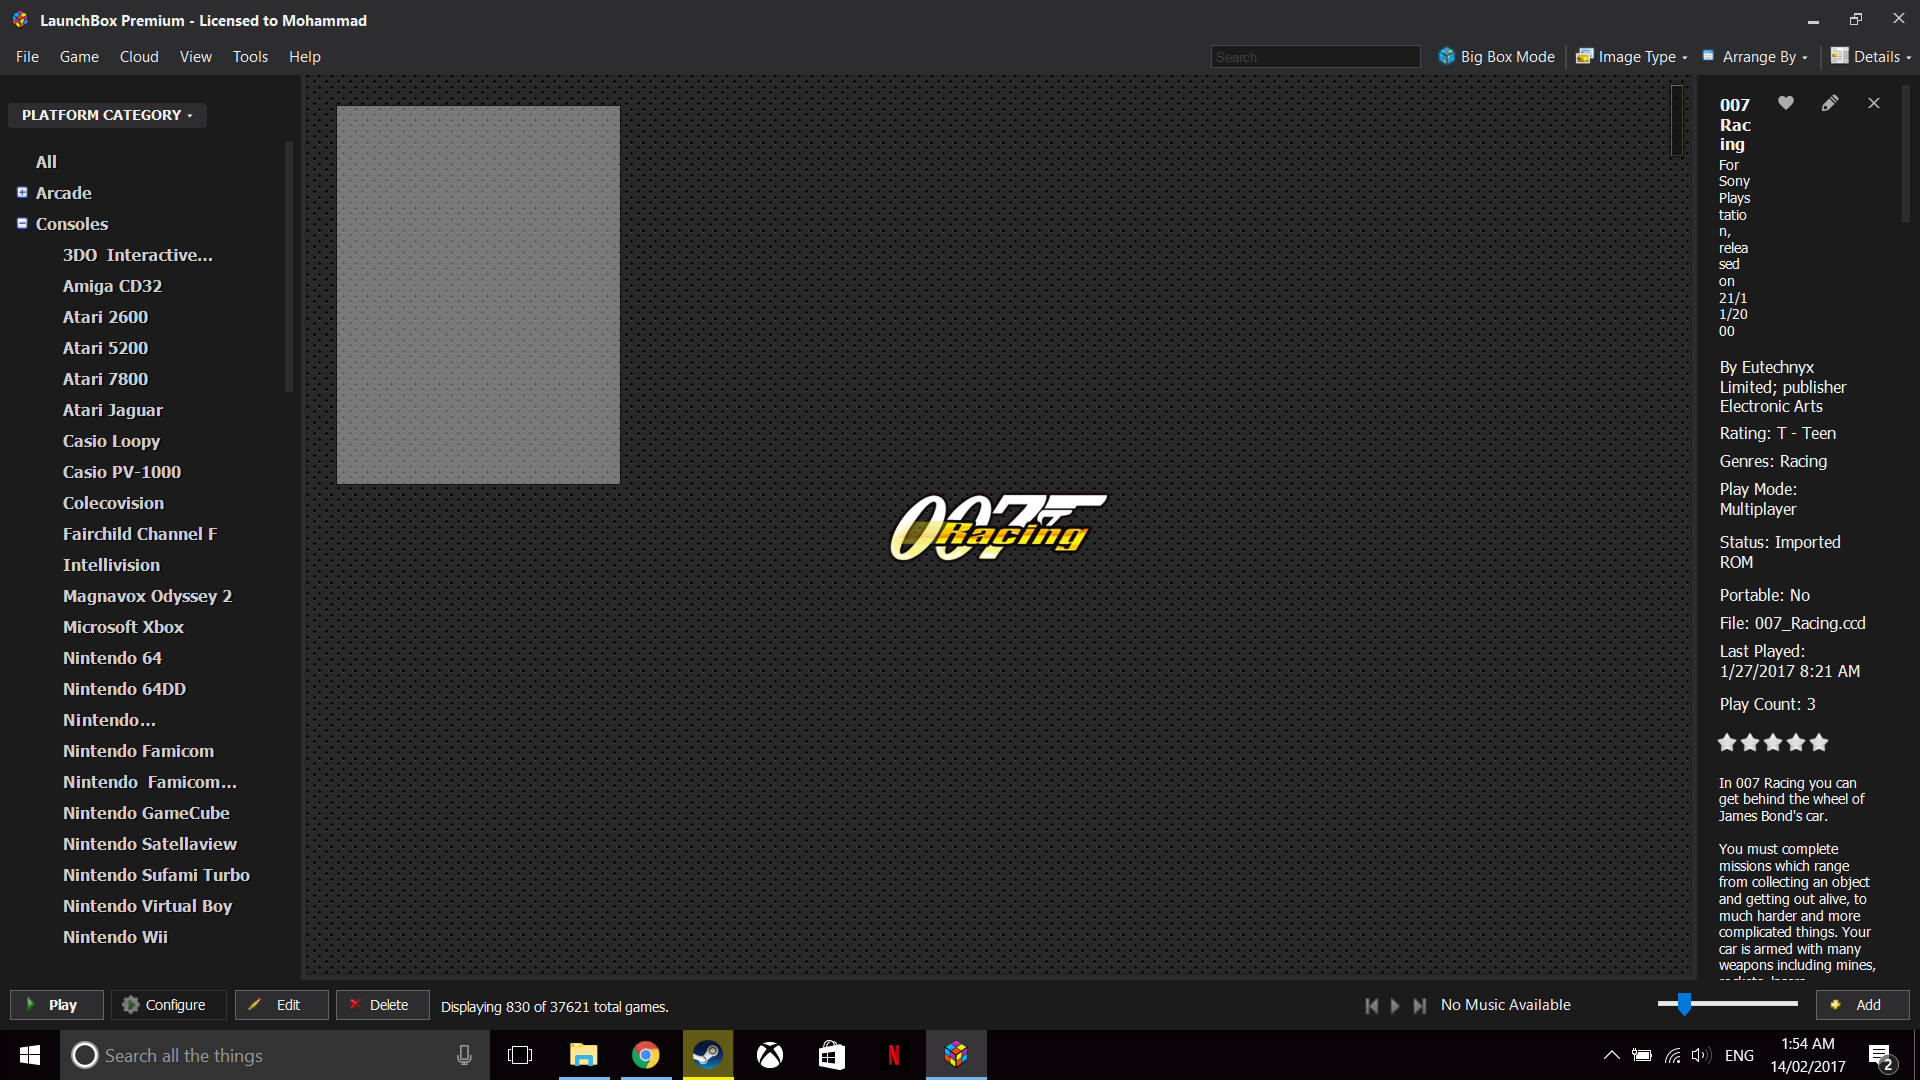Click the Edit button in the bottom bar
This screenshot has height=1080, width=1920.
[282, 1005]
